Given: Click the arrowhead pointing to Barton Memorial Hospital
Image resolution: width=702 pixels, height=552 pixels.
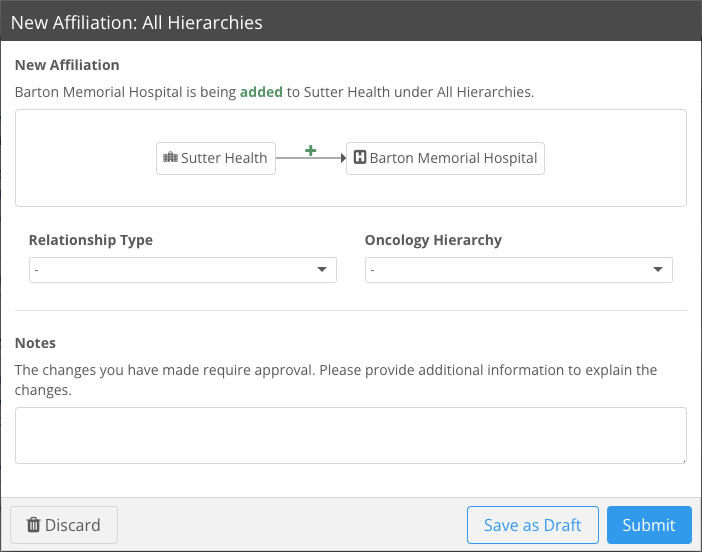Looking at the screenshot, I should pyautogui.click(x=341, y=158).
